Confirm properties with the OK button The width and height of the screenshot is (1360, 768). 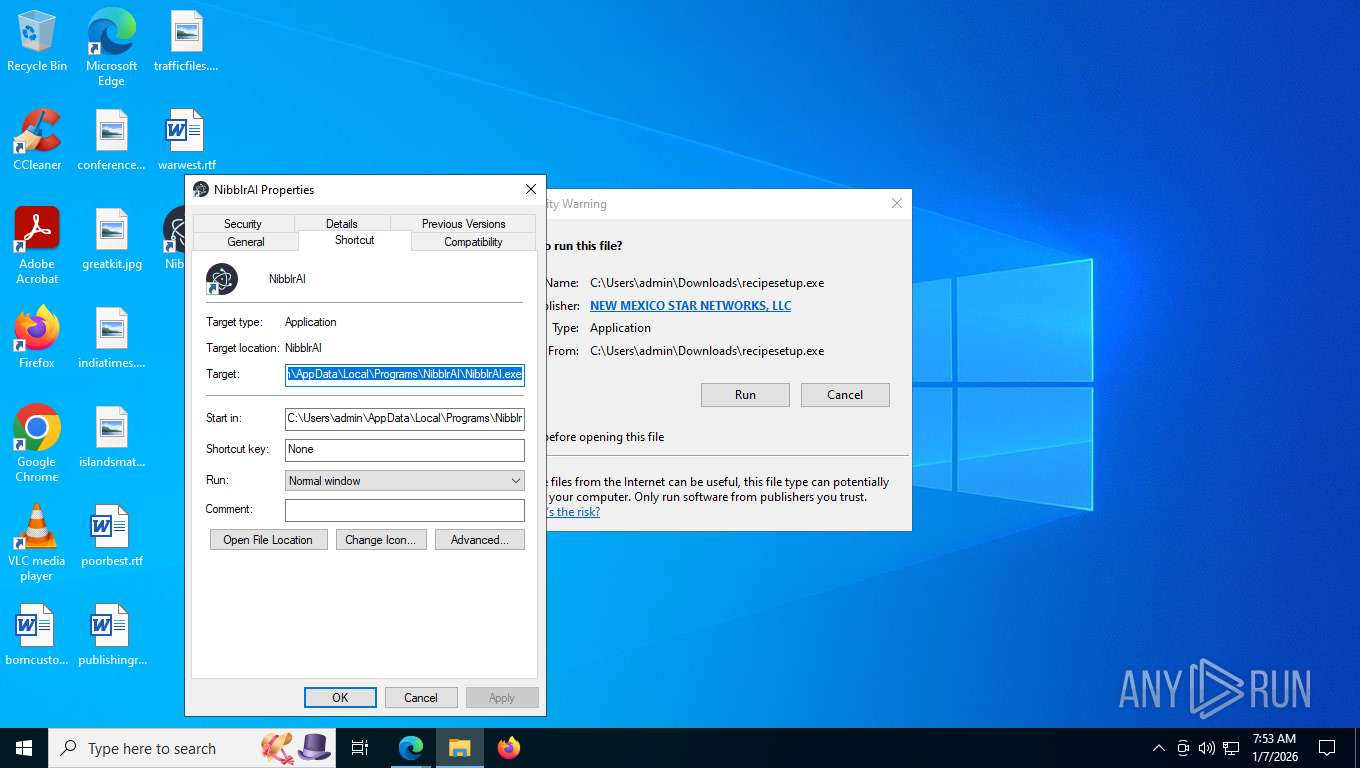340,698
